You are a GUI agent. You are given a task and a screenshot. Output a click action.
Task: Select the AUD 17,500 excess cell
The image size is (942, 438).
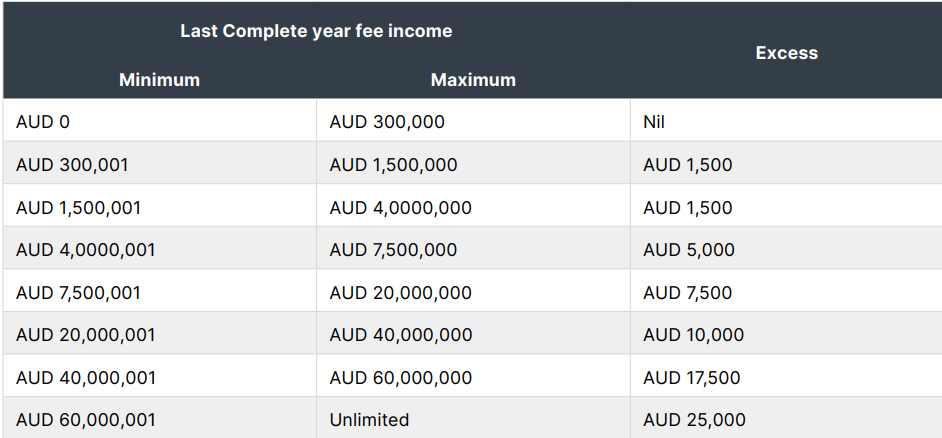pyautogui.click(x=691, y=378)
